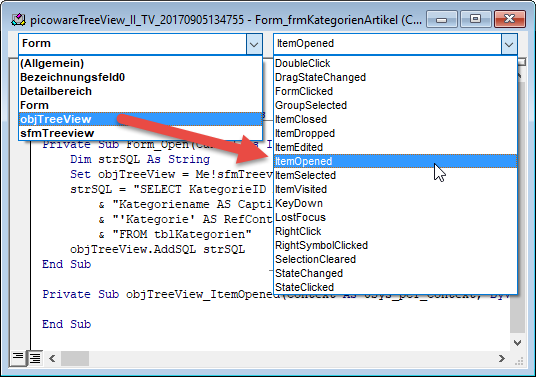Click 'Dim strSQL As String' code line
This screenshot has height=377, width=536.
click(x=140, y=159)
